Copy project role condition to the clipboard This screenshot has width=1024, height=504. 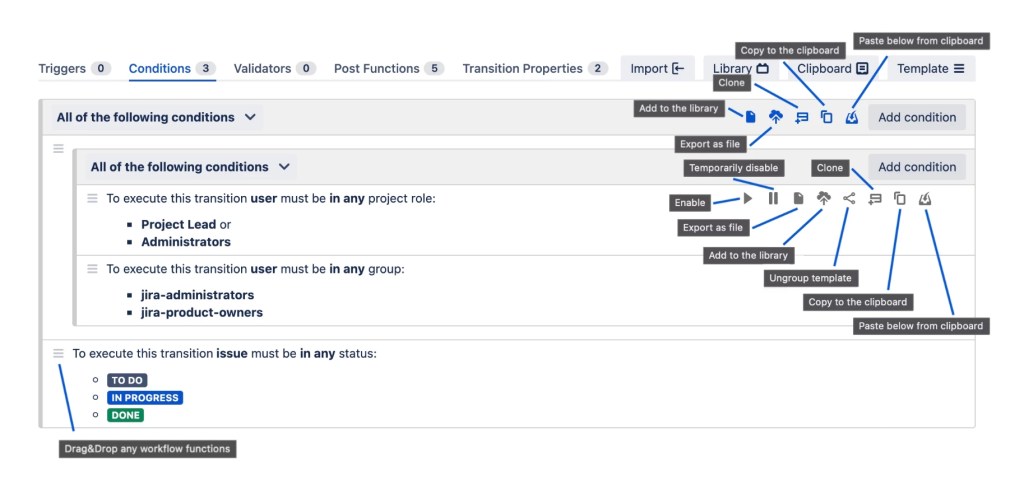[x=900, y=198]
